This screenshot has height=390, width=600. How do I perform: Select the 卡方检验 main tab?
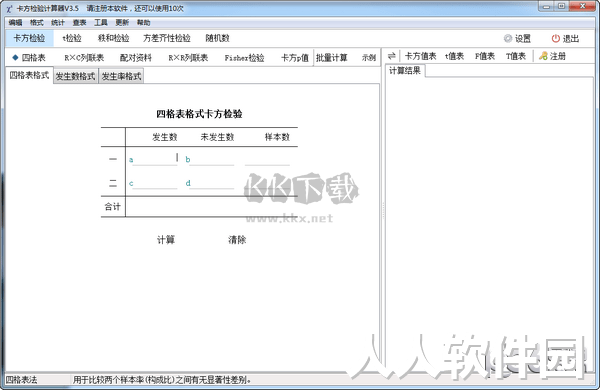(x=29, y=38)
